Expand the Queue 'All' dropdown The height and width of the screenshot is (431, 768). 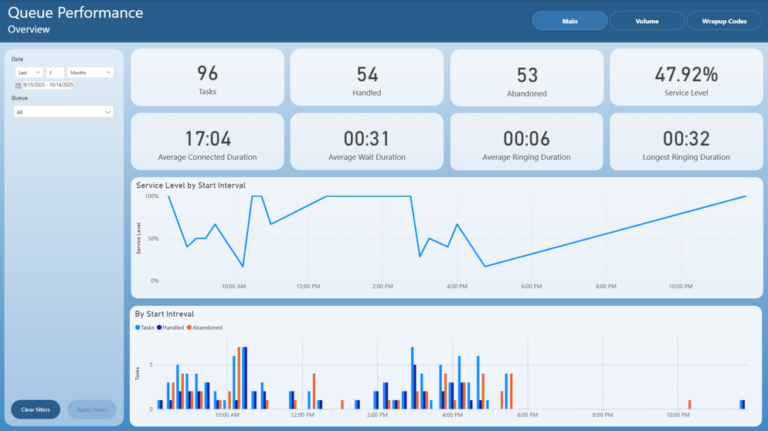coord(64,112)
